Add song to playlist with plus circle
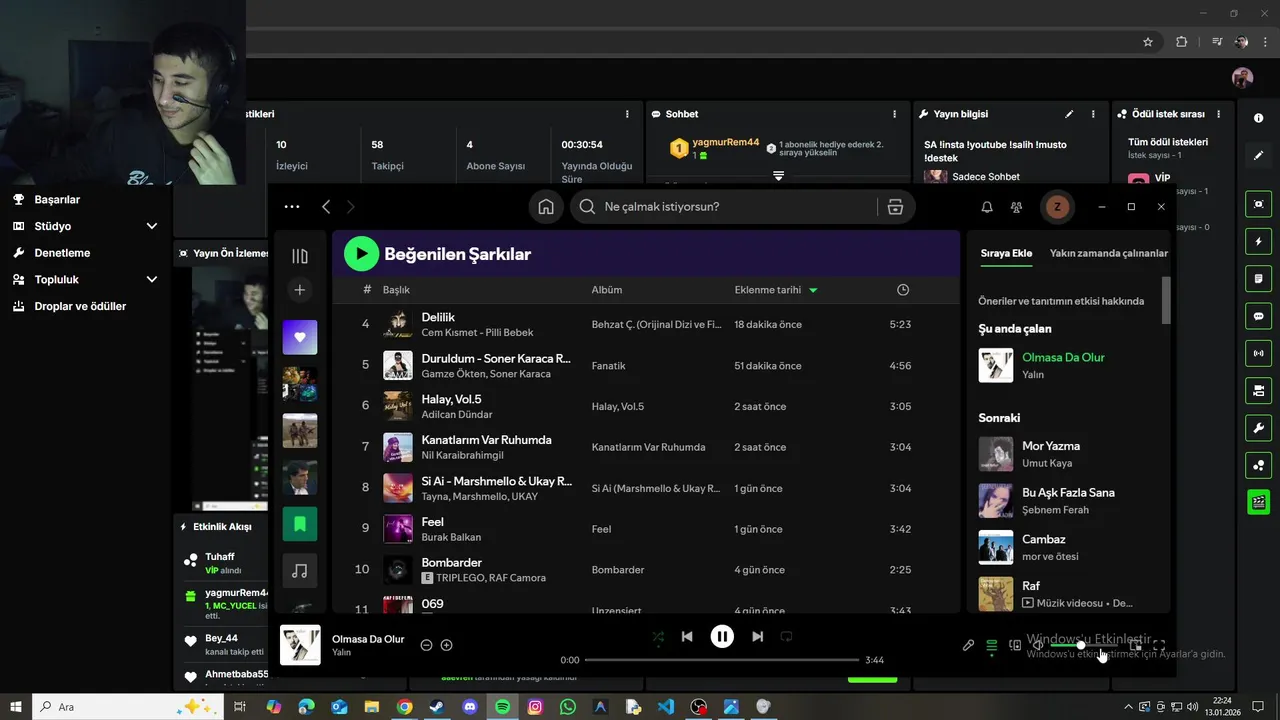Viewport: 1280px width, 720px height. pyautogui.click(x=447, y=645)
